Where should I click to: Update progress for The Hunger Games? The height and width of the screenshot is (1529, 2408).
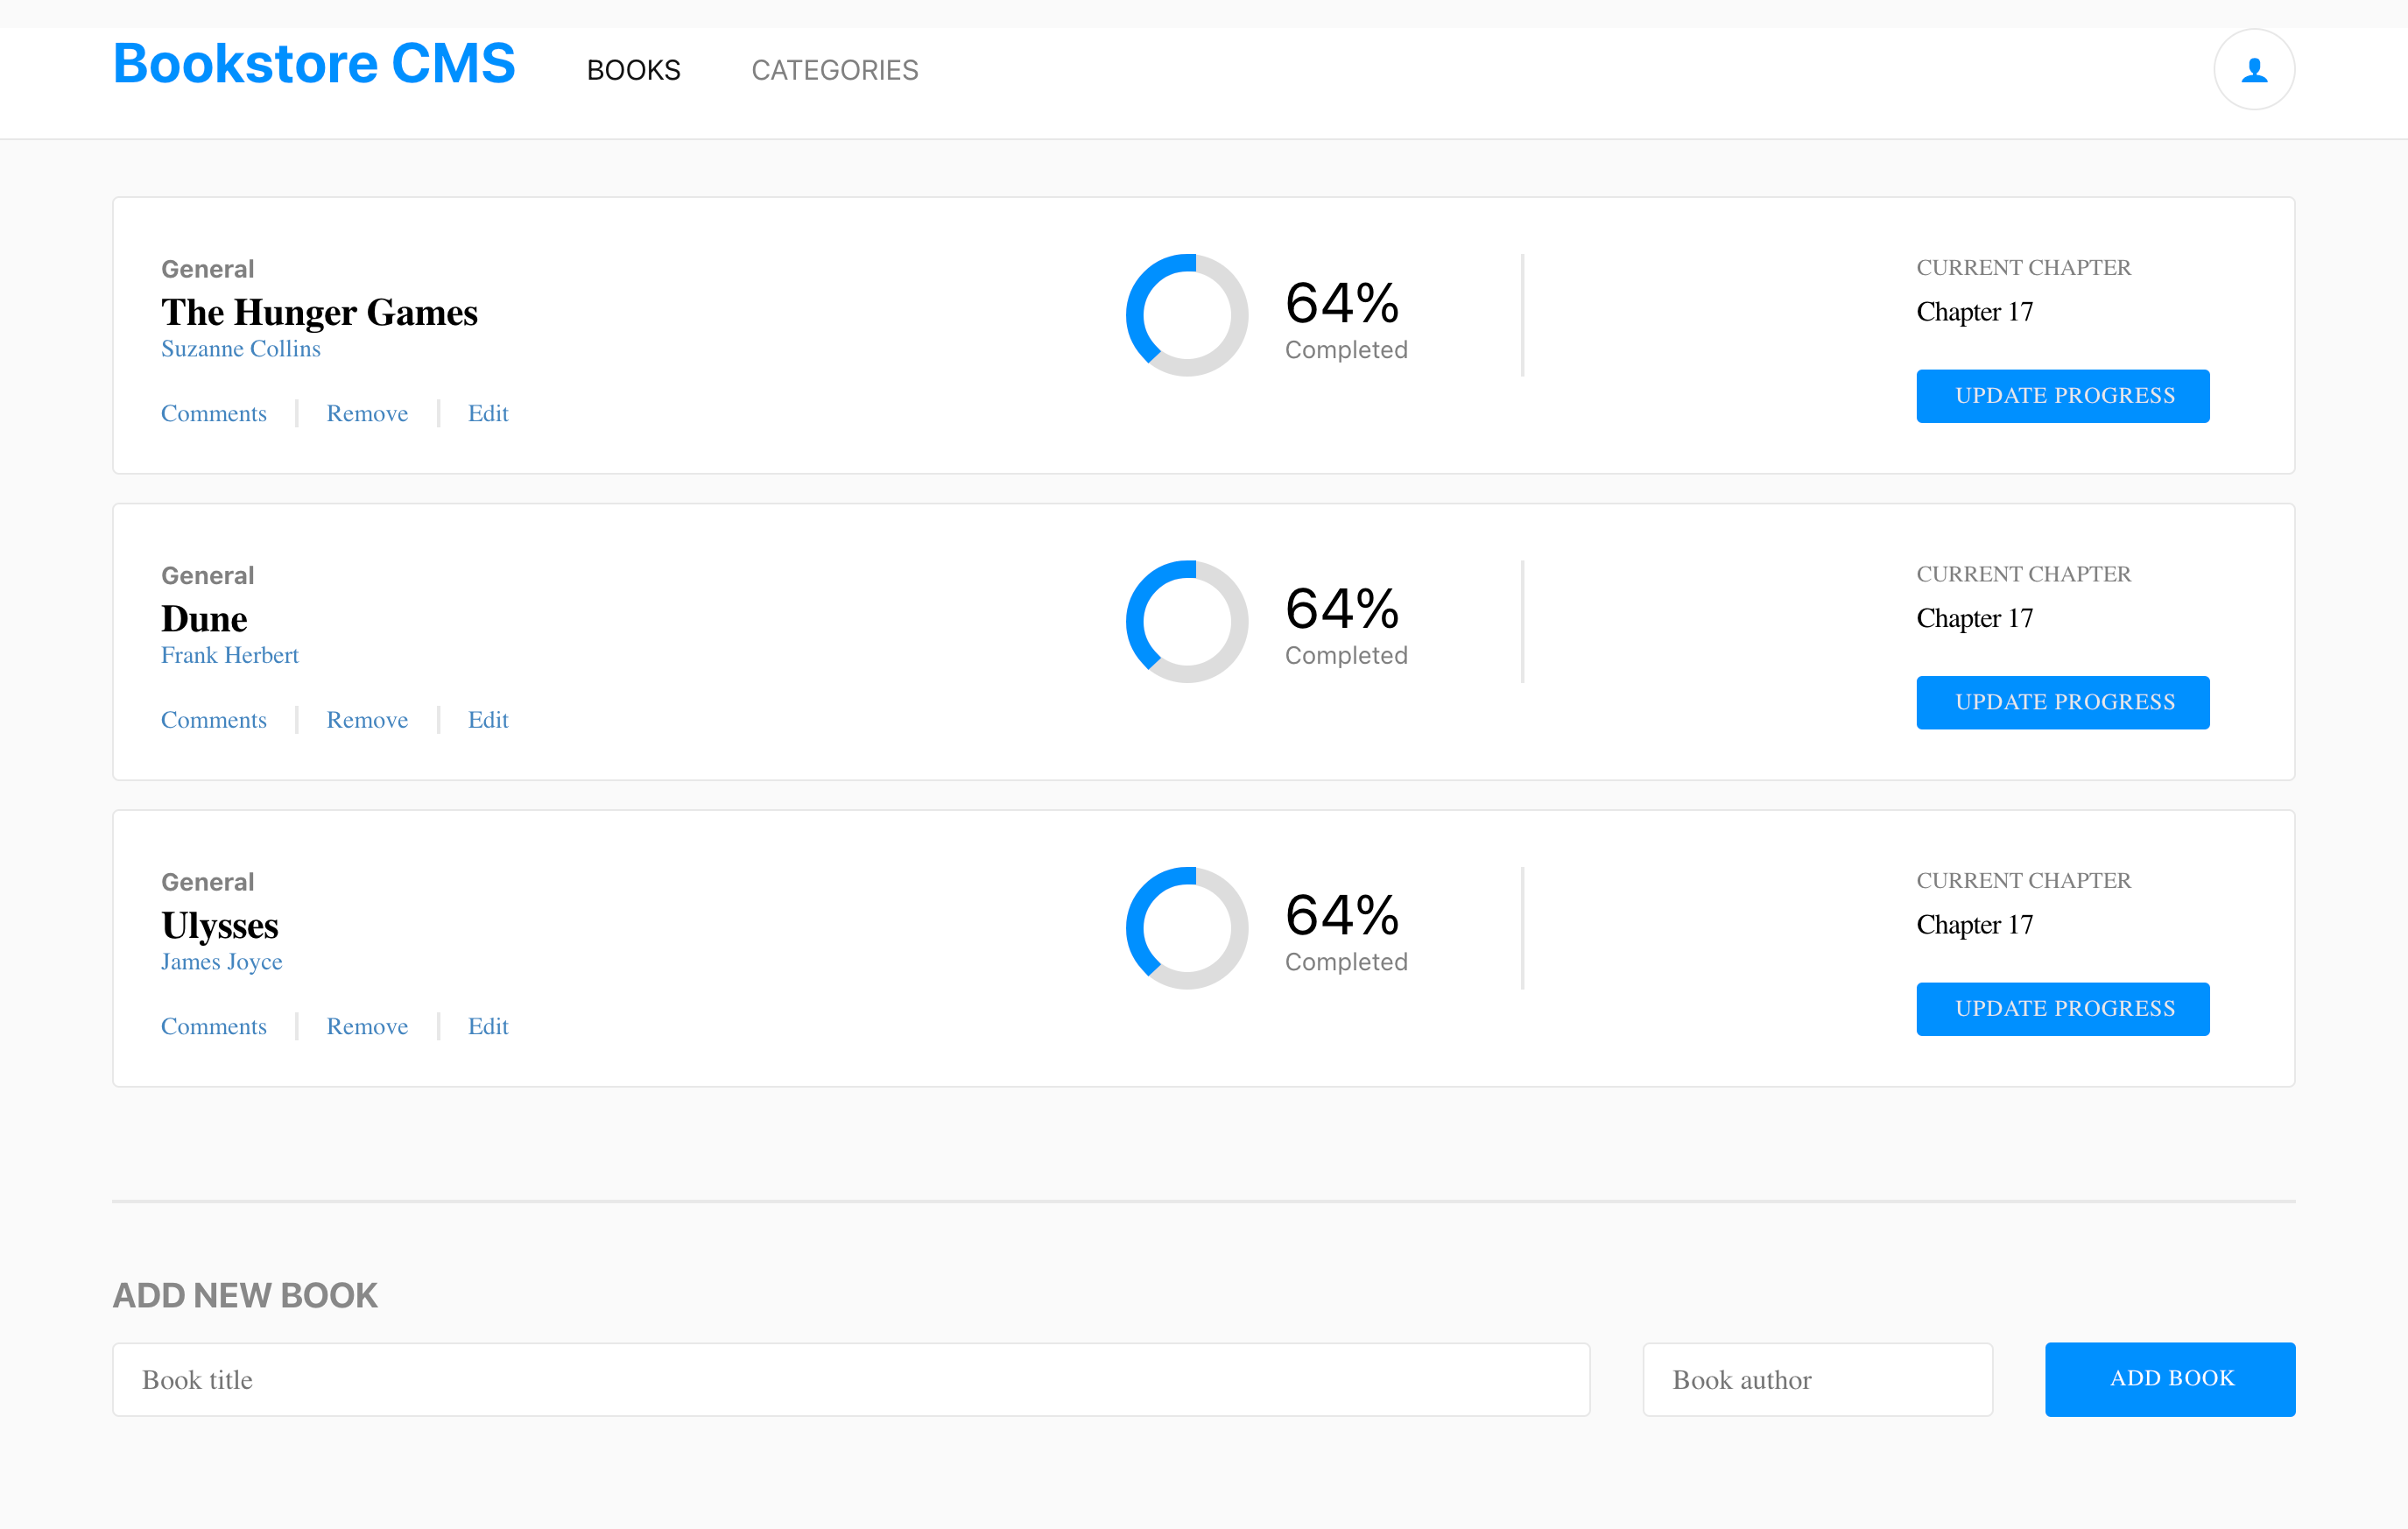[x=2062, y=396]
